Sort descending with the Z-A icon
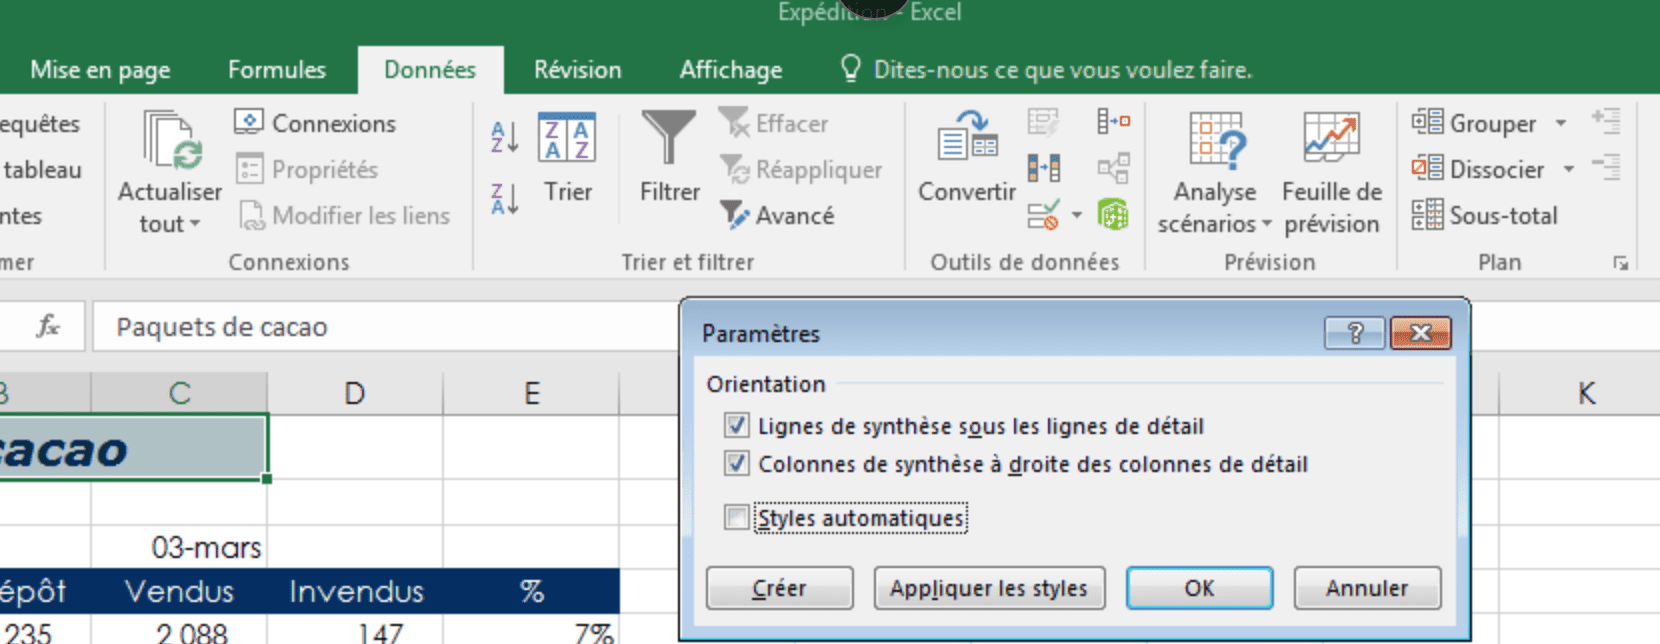 tap(505, 198)
